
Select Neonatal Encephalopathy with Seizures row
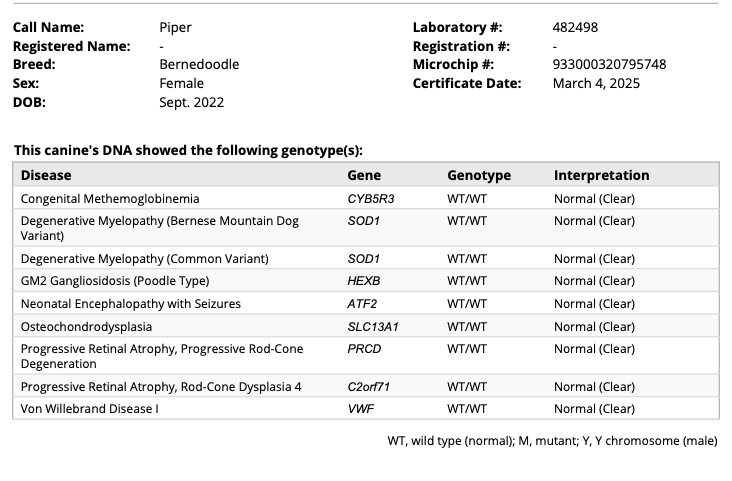click(x=130, y=304)
